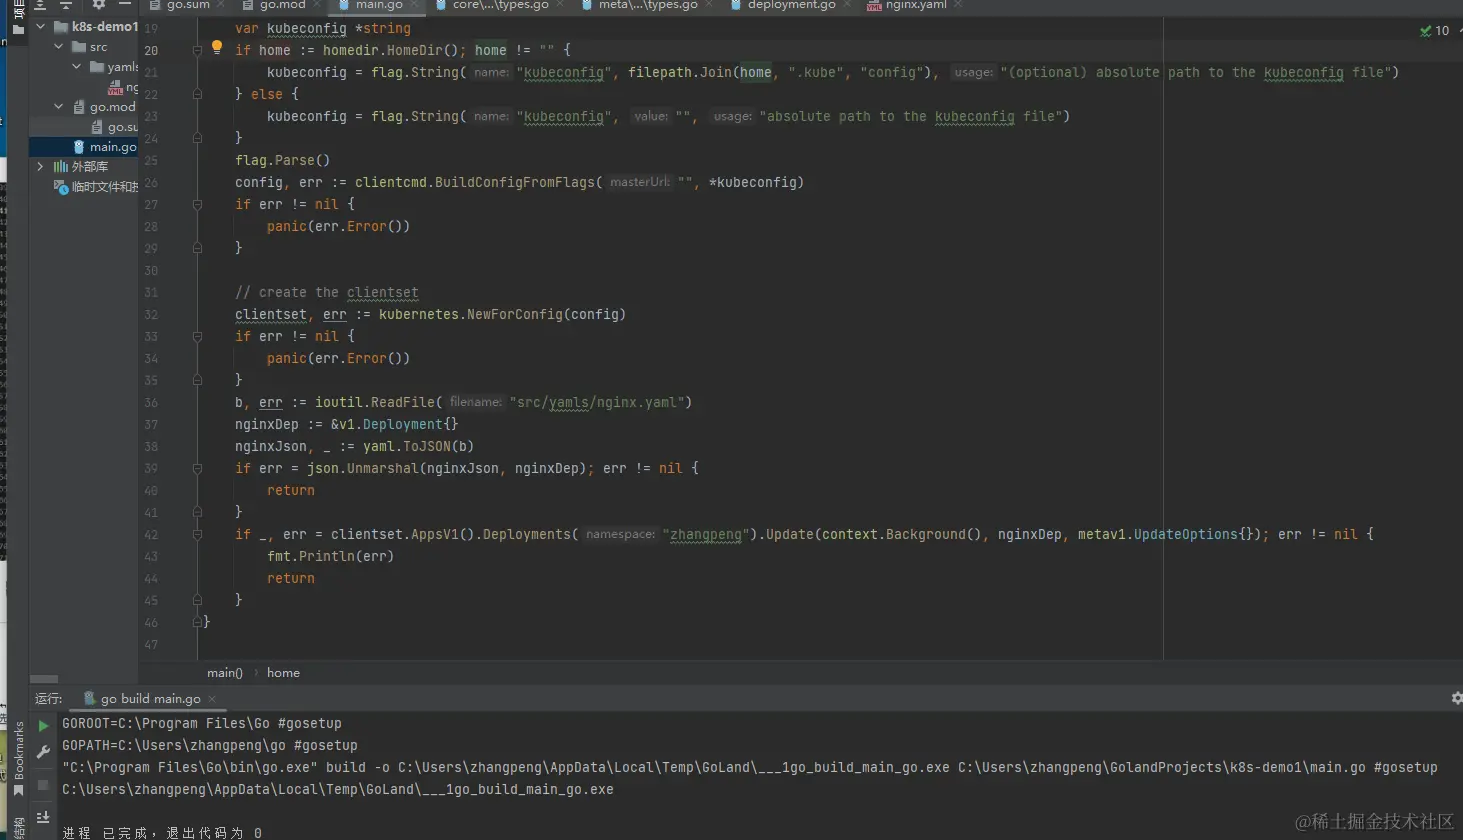Fold the if err block at line 27

(x=197, y=204)
